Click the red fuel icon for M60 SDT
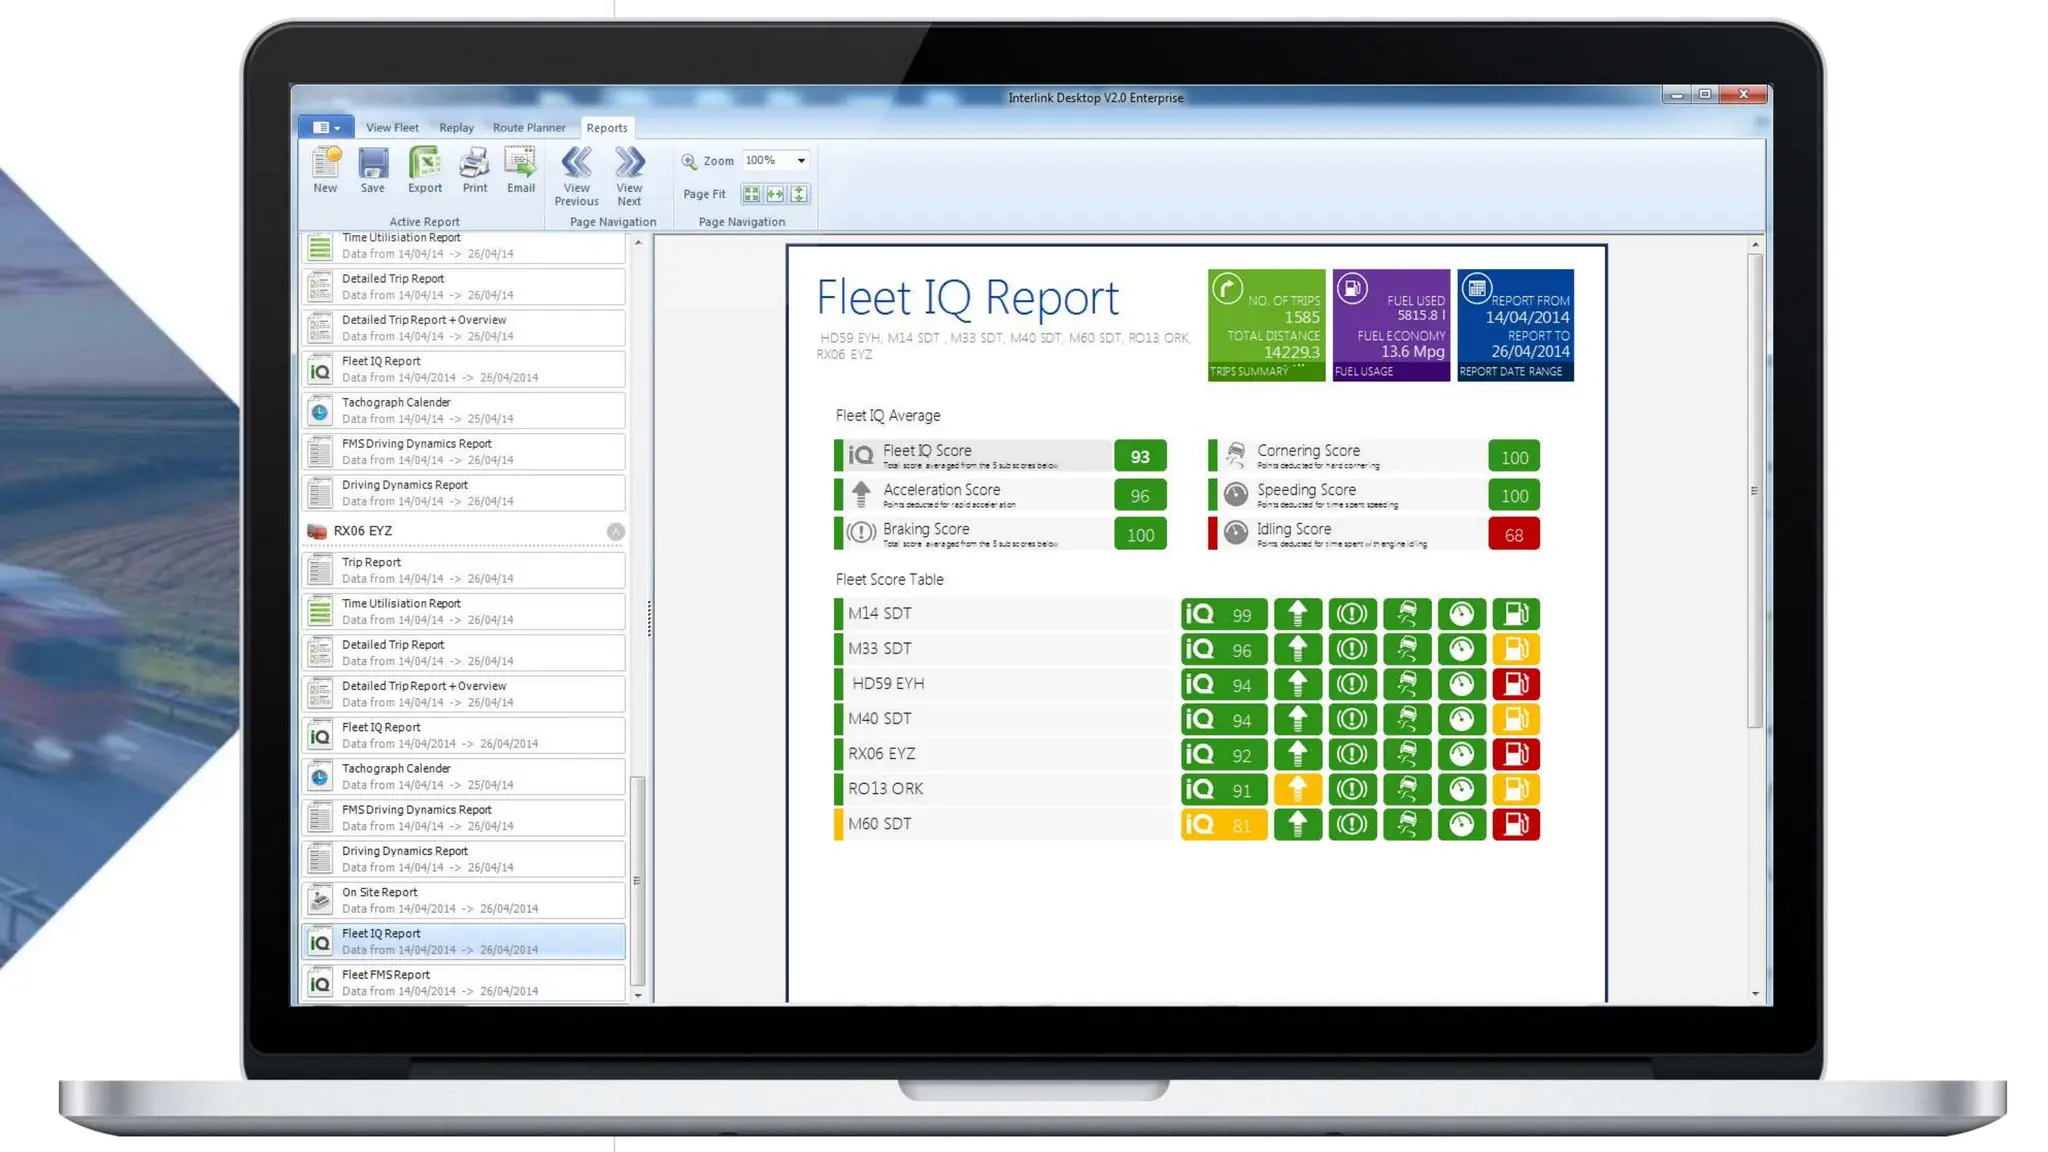 [1515, 824]
